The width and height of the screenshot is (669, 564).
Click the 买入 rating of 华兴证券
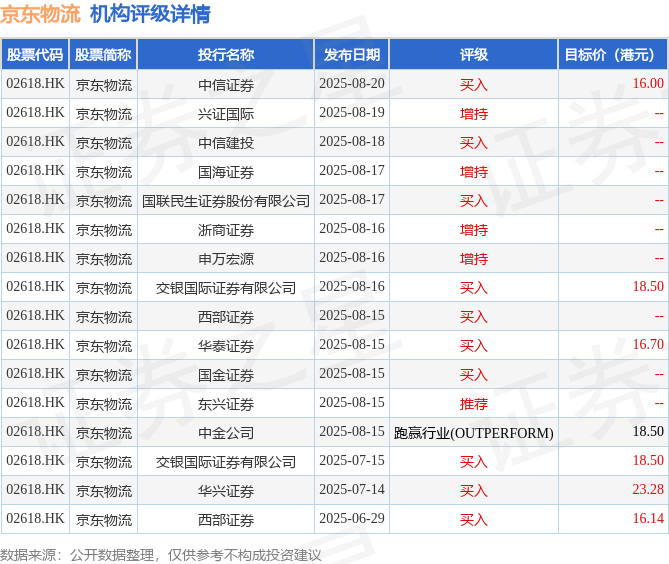[474, 491]
